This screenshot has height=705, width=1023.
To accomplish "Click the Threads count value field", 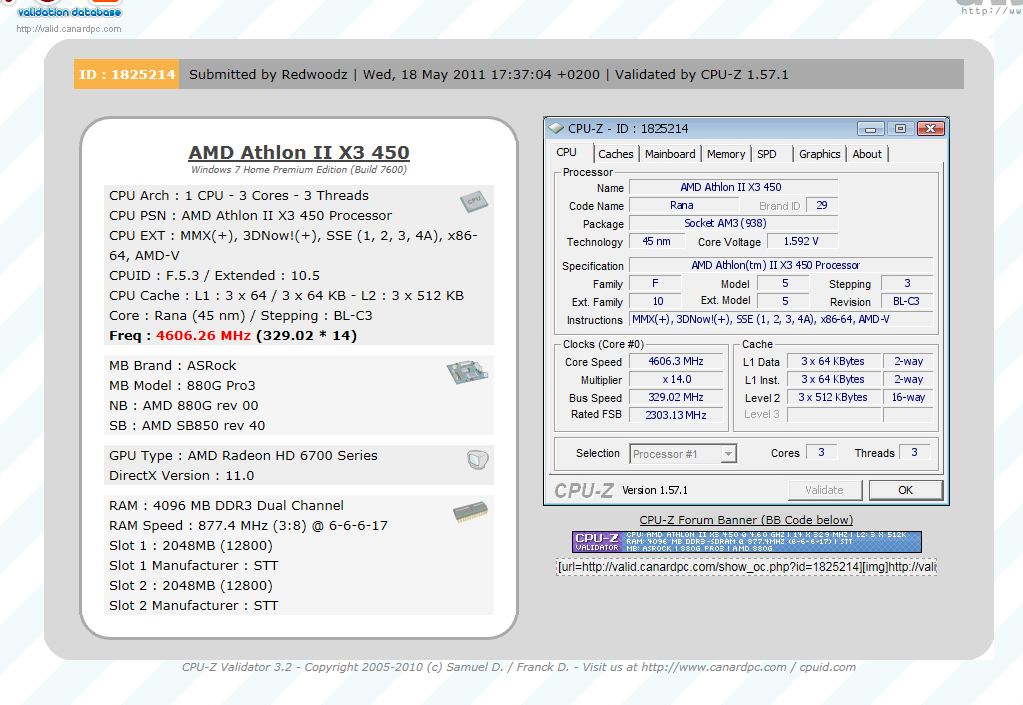I will click(915, 453).
